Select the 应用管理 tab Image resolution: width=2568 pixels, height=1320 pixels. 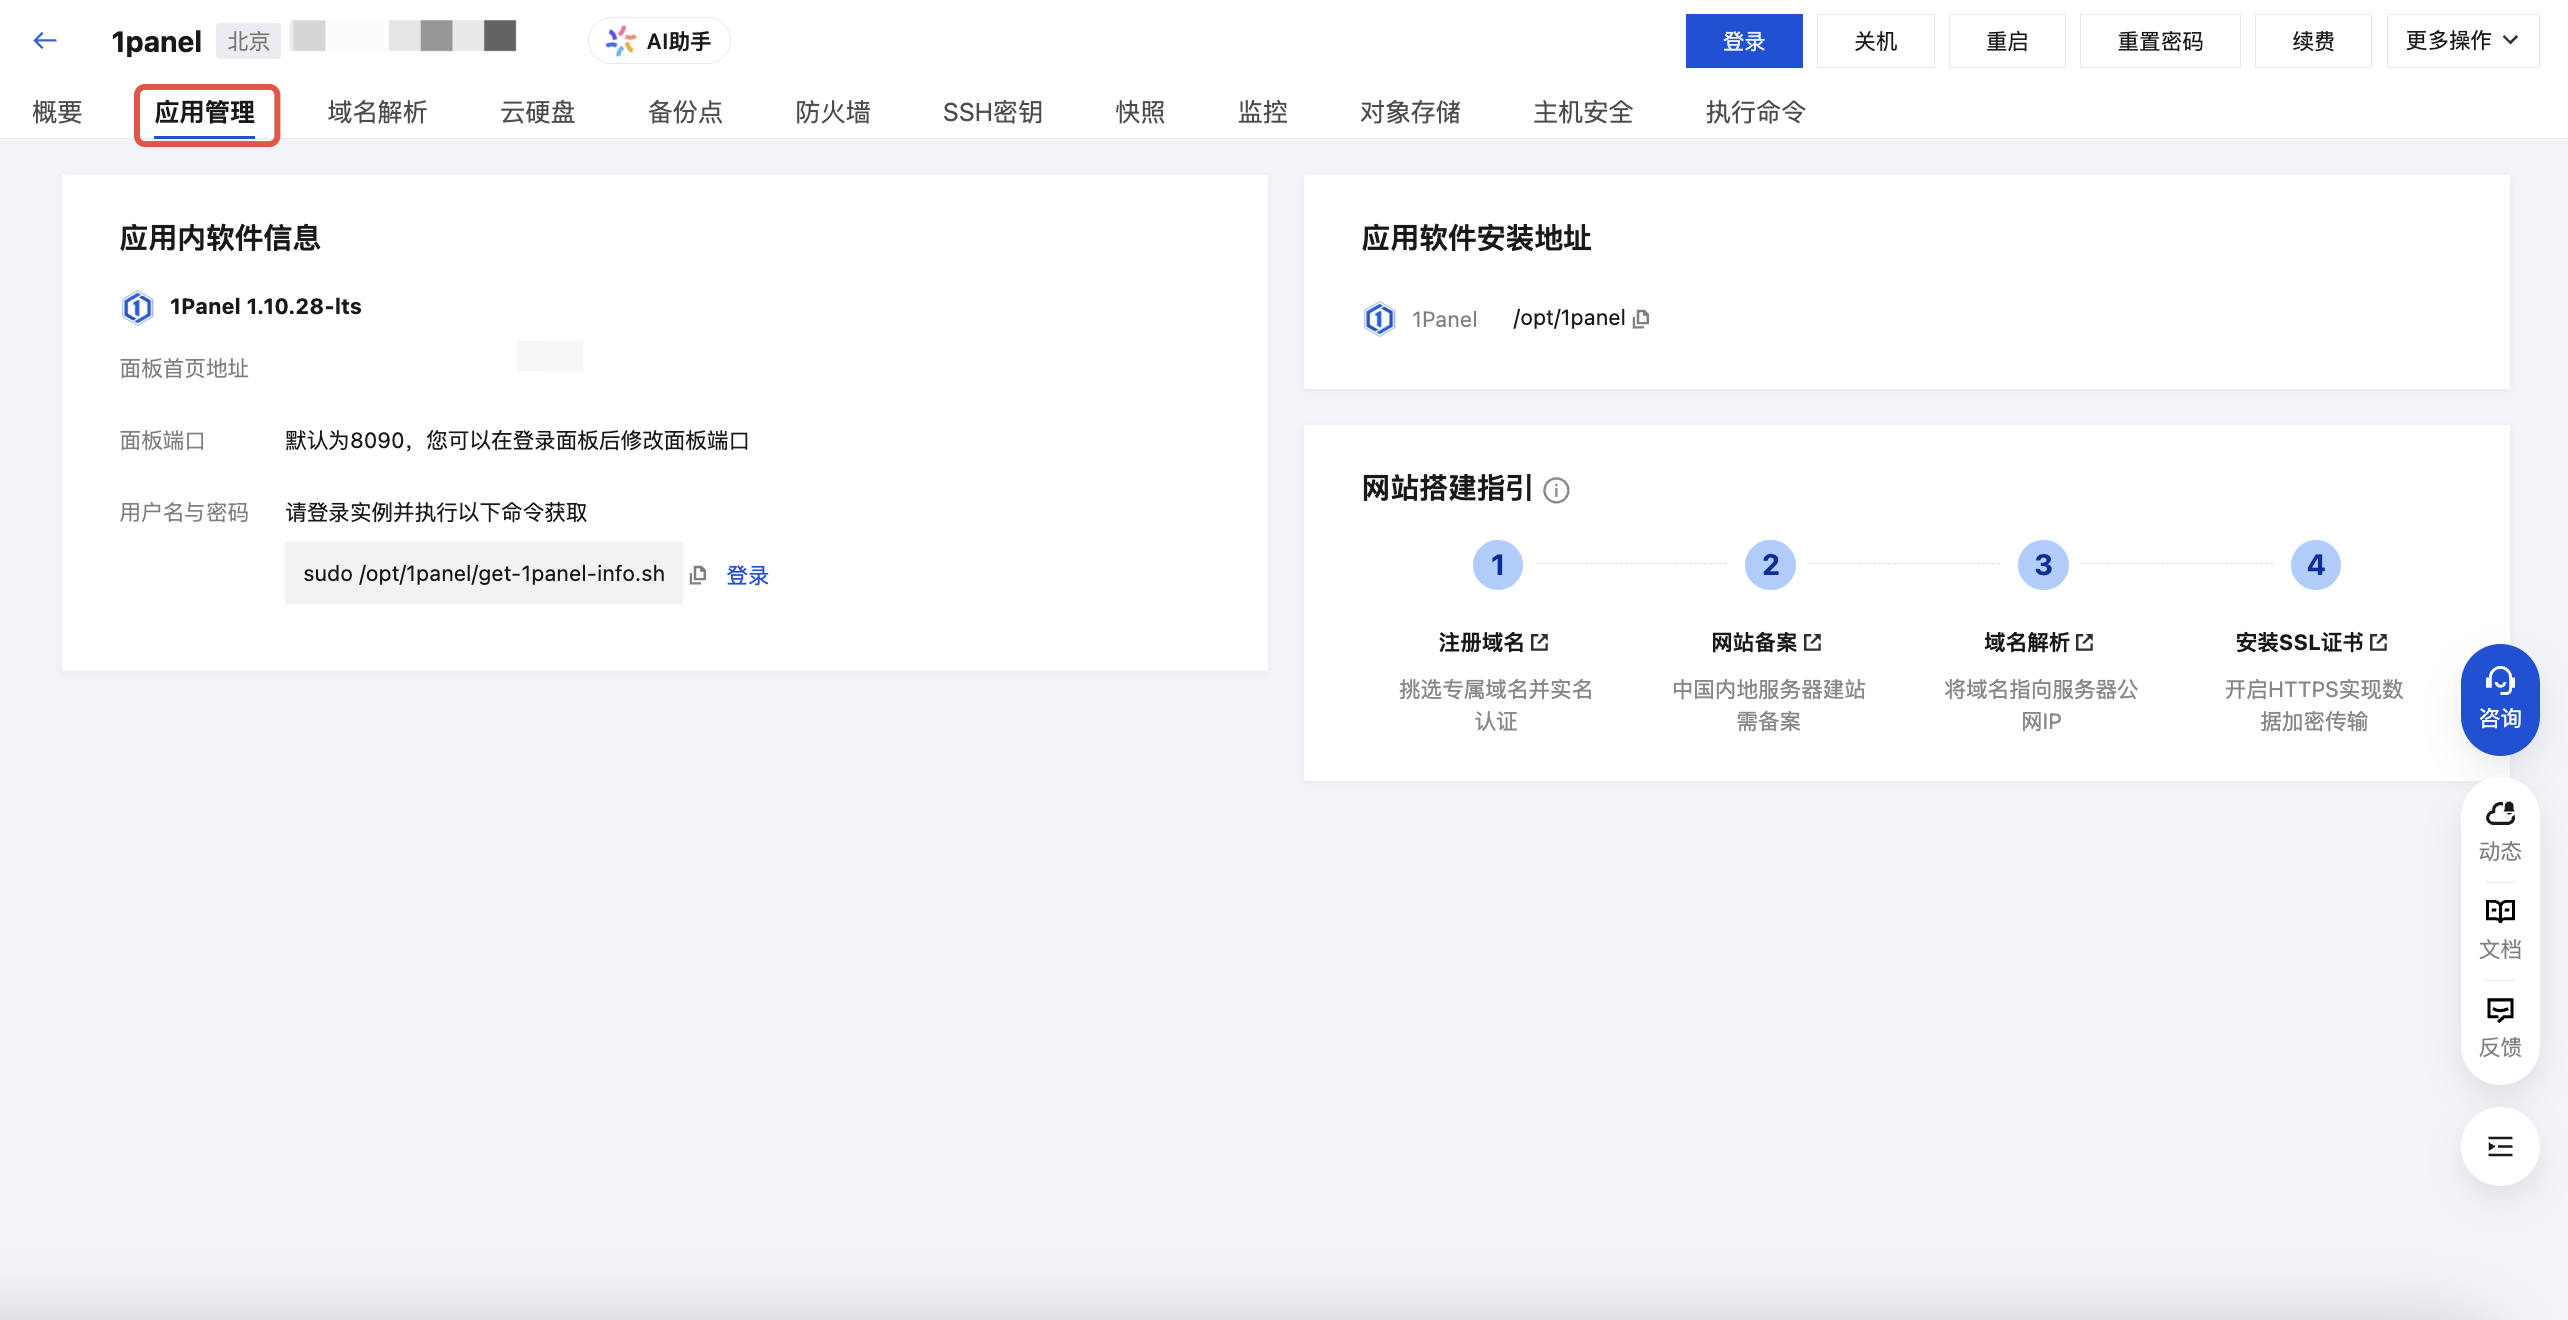pos(205,112)
